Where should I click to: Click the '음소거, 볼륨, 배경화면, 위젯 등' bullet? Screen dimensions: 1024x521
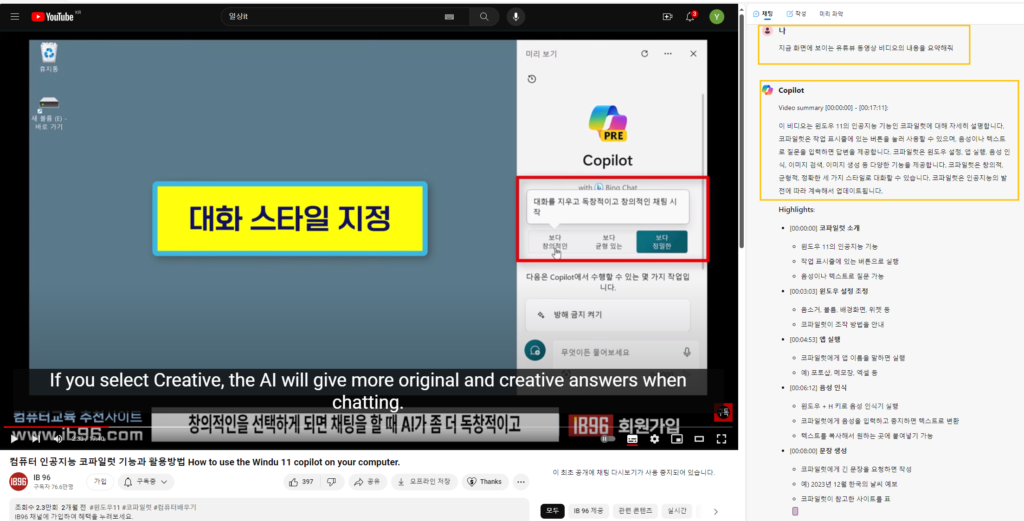tap(845, 309)
